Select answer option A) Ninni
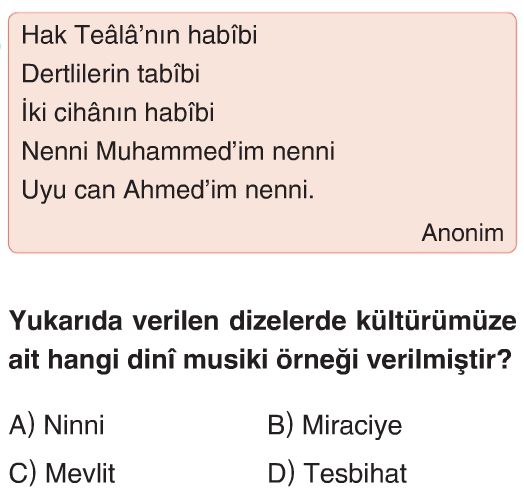The height and width of the screenshot is (498, 524). tap(56, 425)
